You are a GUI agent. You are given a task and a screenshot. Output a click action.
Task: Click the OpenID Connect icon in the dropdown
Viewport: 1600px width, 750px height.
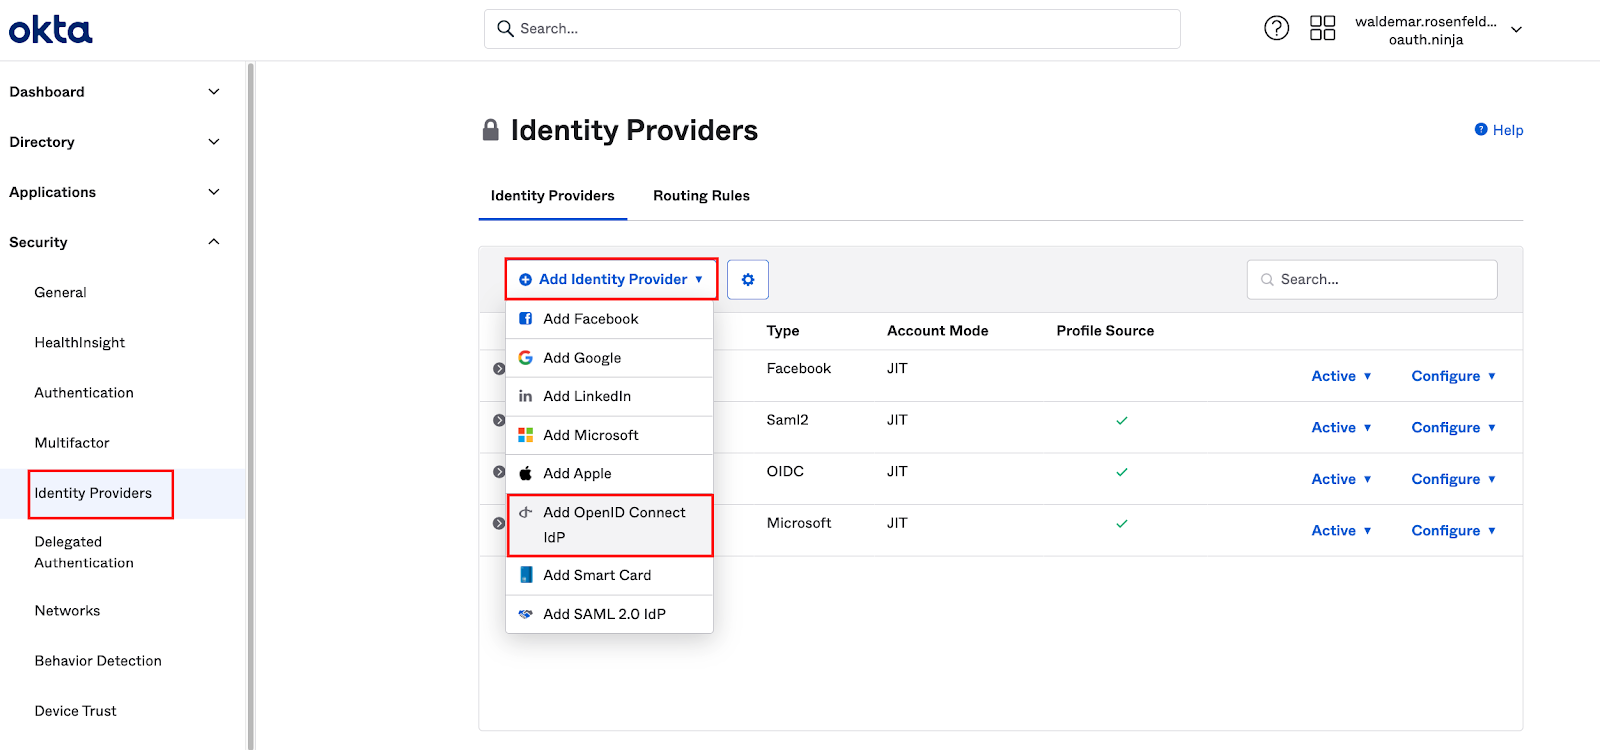point(525,512)
